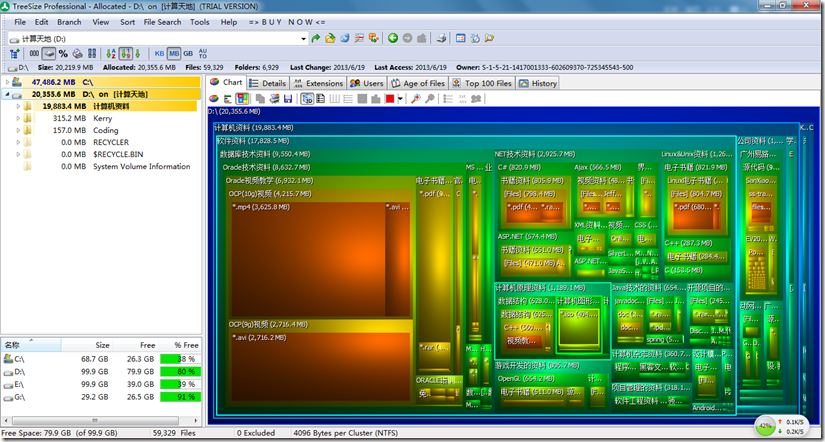Click the *.avi (2,716.2 MB) treemap block
Viewport: 825px width, 442px height.
pos(320,366)
